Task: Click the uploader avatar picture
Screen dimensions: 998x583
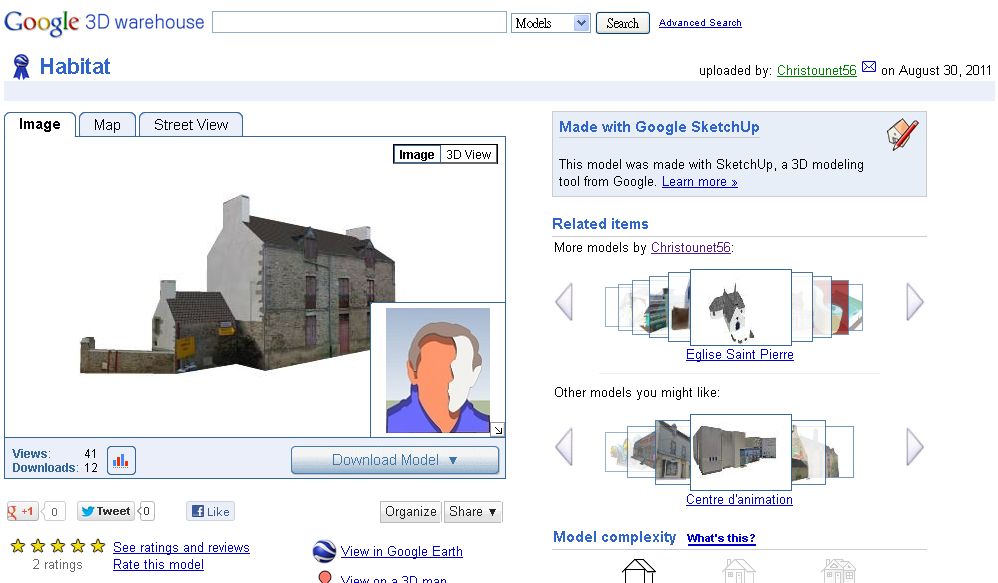Action: (438, 370)
